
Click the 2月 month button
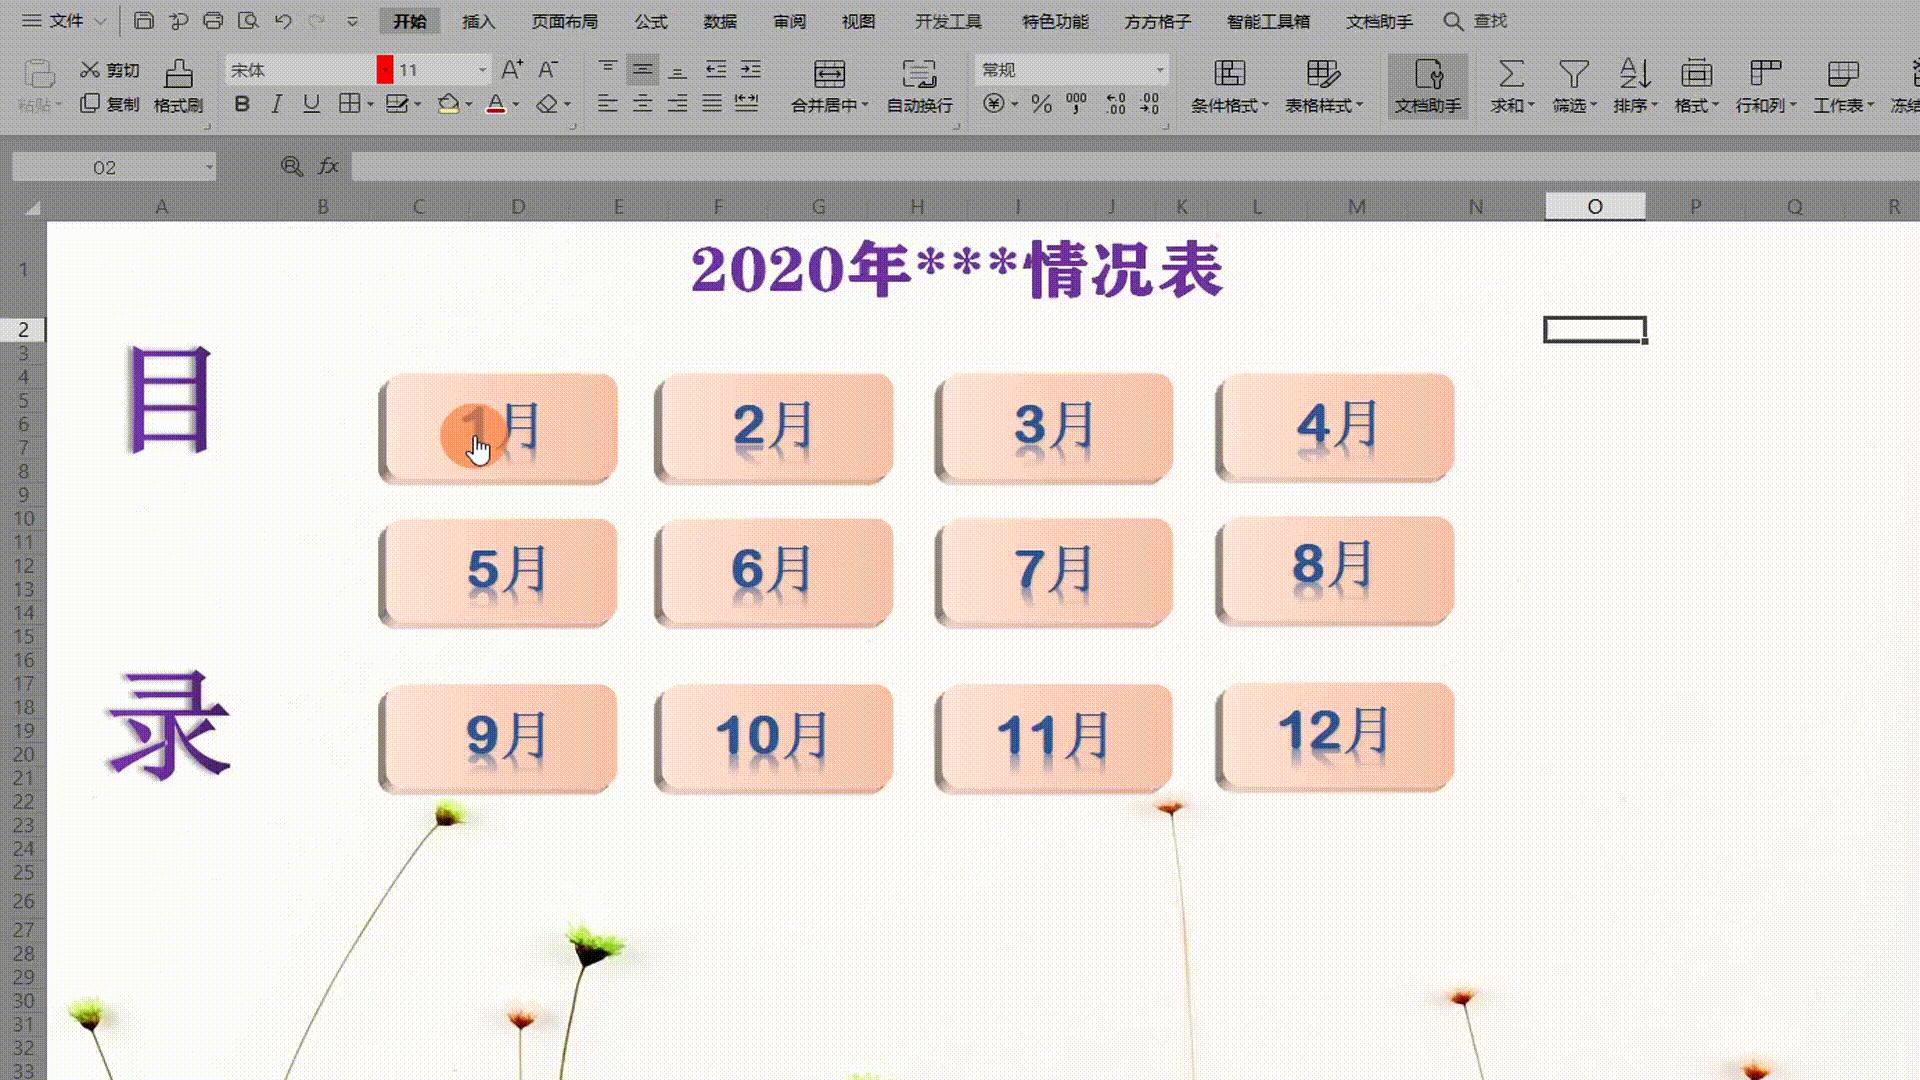point(773,429)
